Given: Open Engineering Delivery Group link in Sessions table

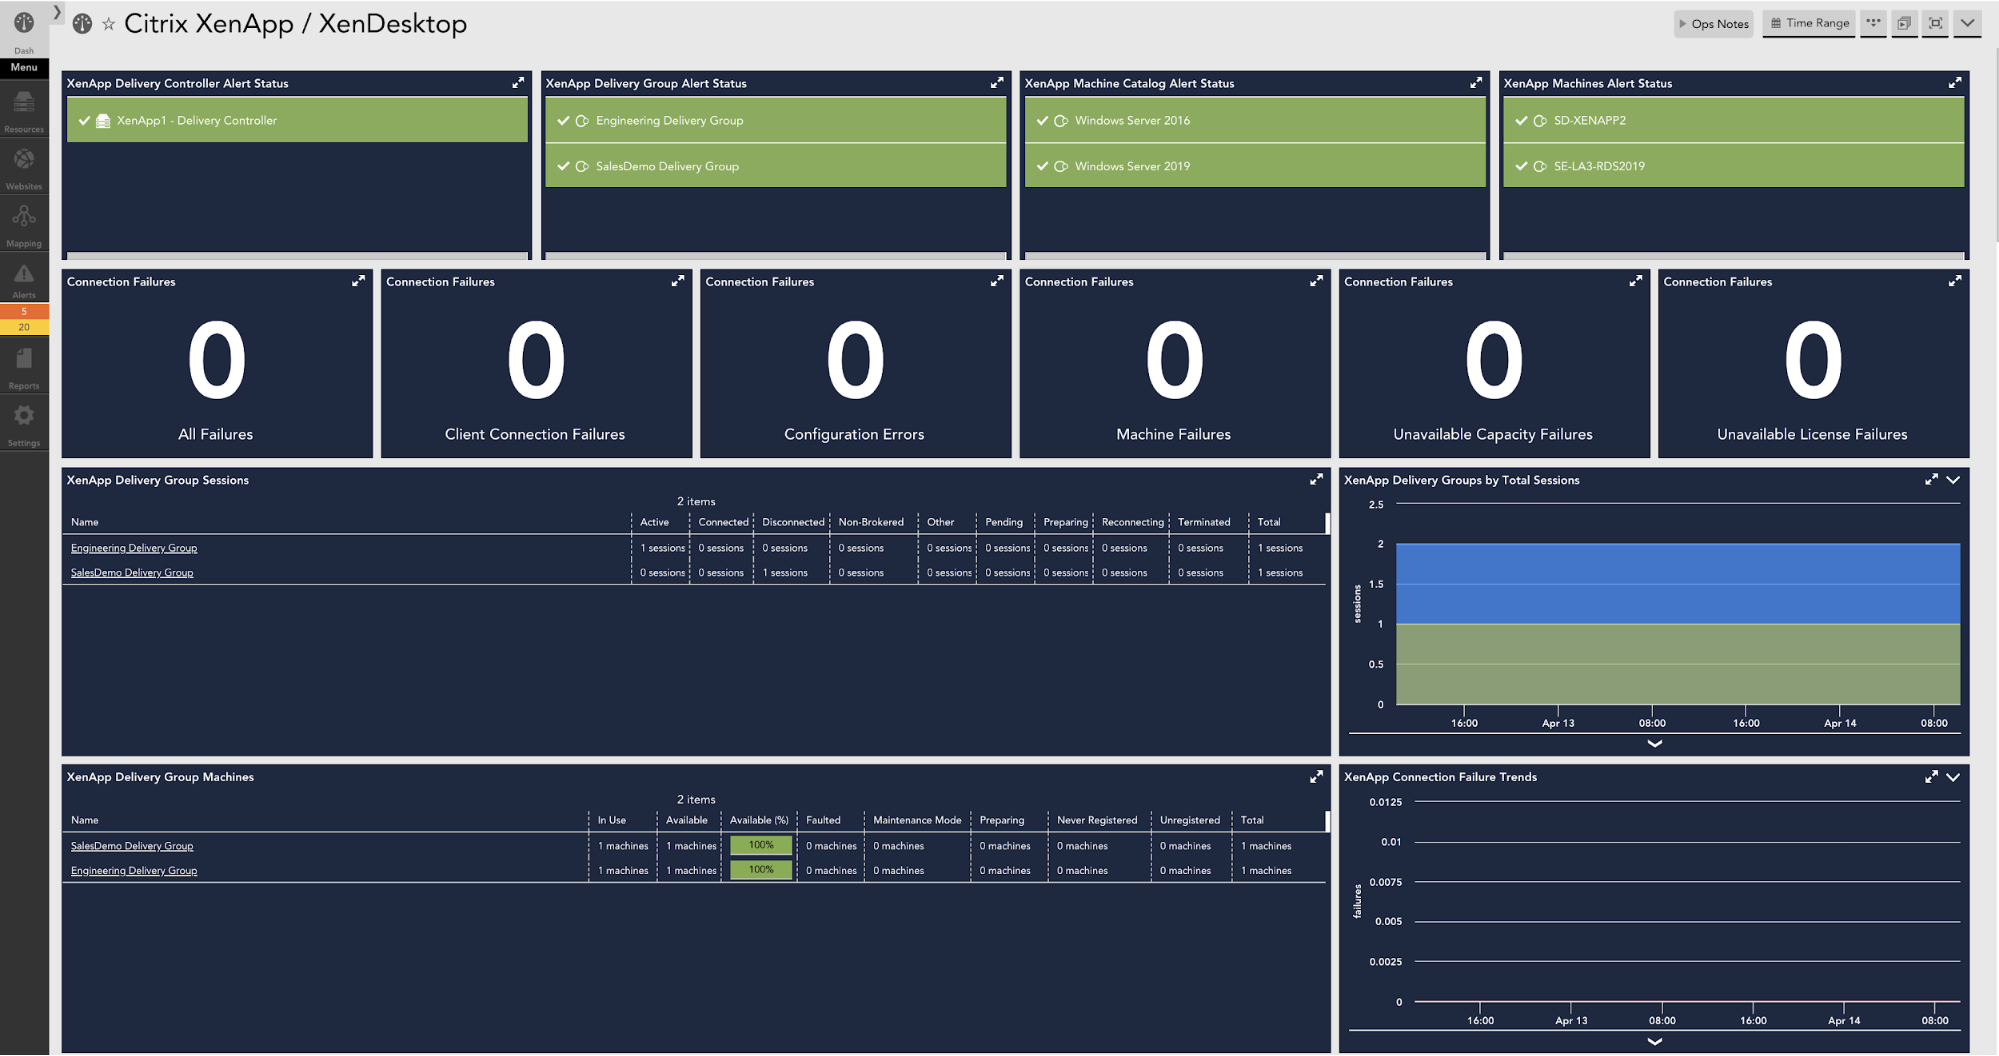Looking at the screenshot, I should (x=134, y=548).
